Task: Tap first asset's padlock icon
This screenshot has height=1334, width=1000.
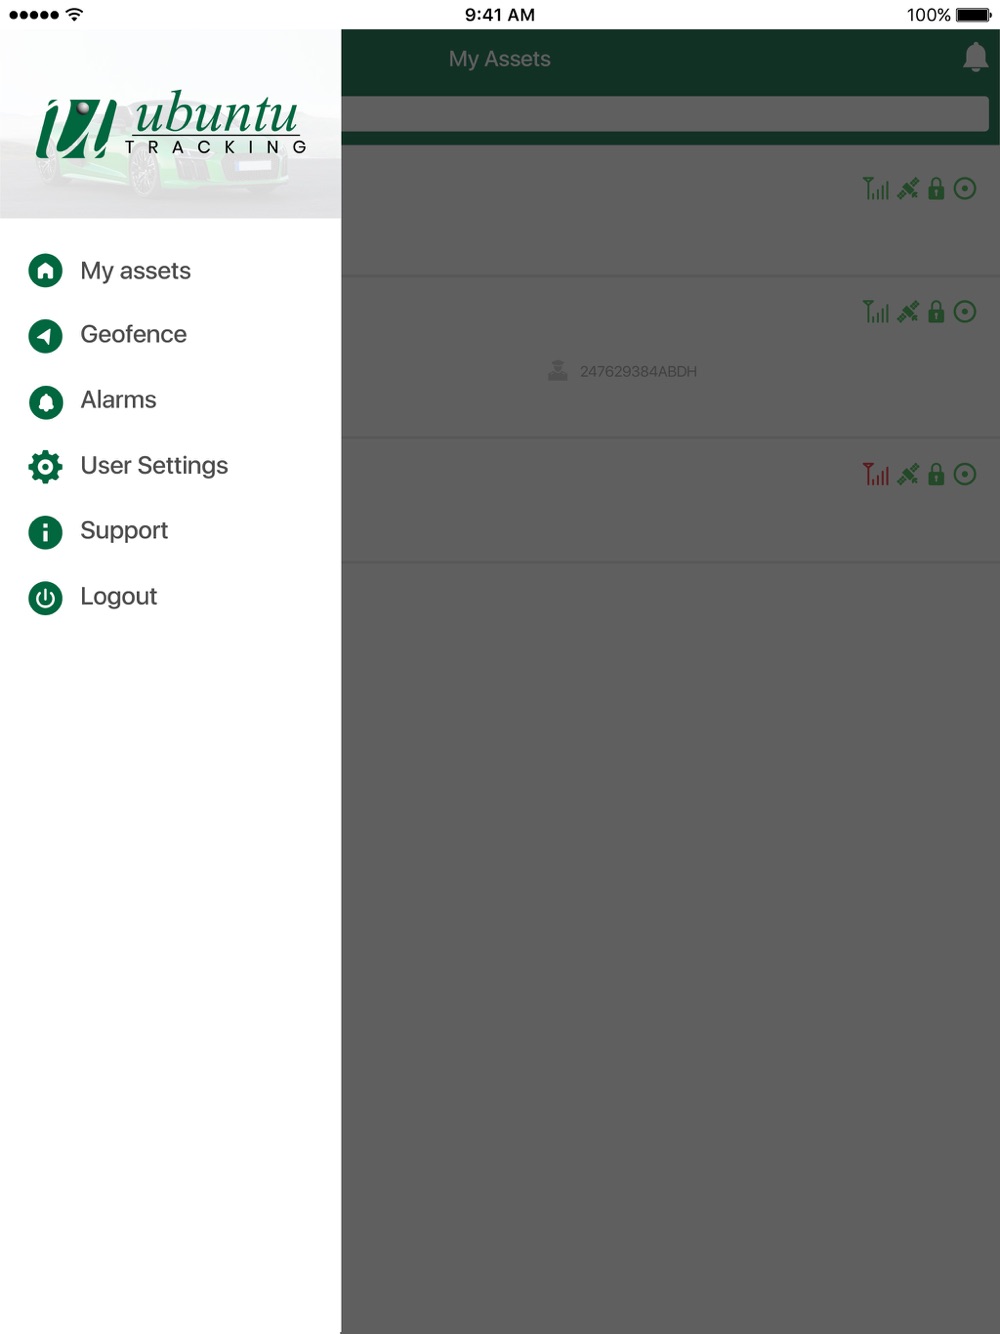Action: click(x=936, y=188)
